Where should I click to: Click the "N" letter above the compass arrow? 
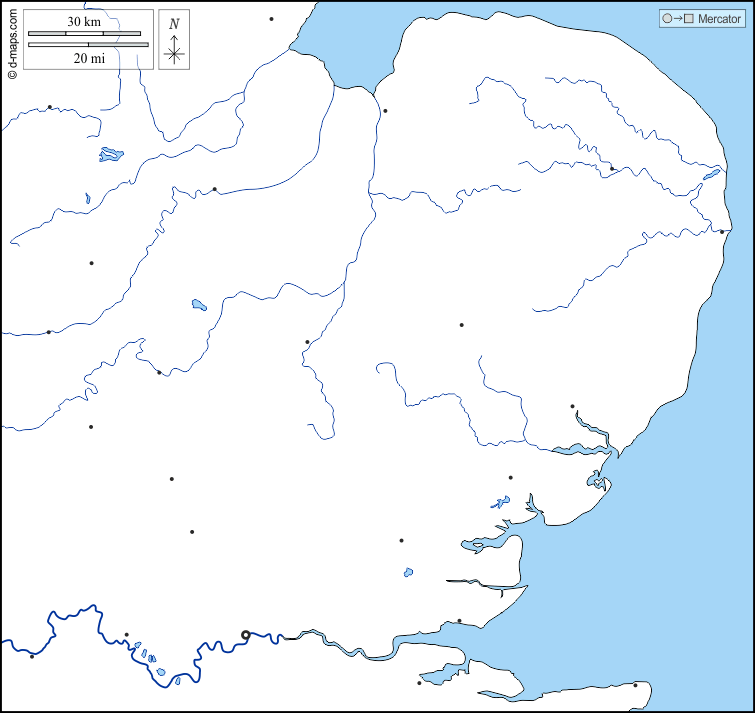coord(174,24)
